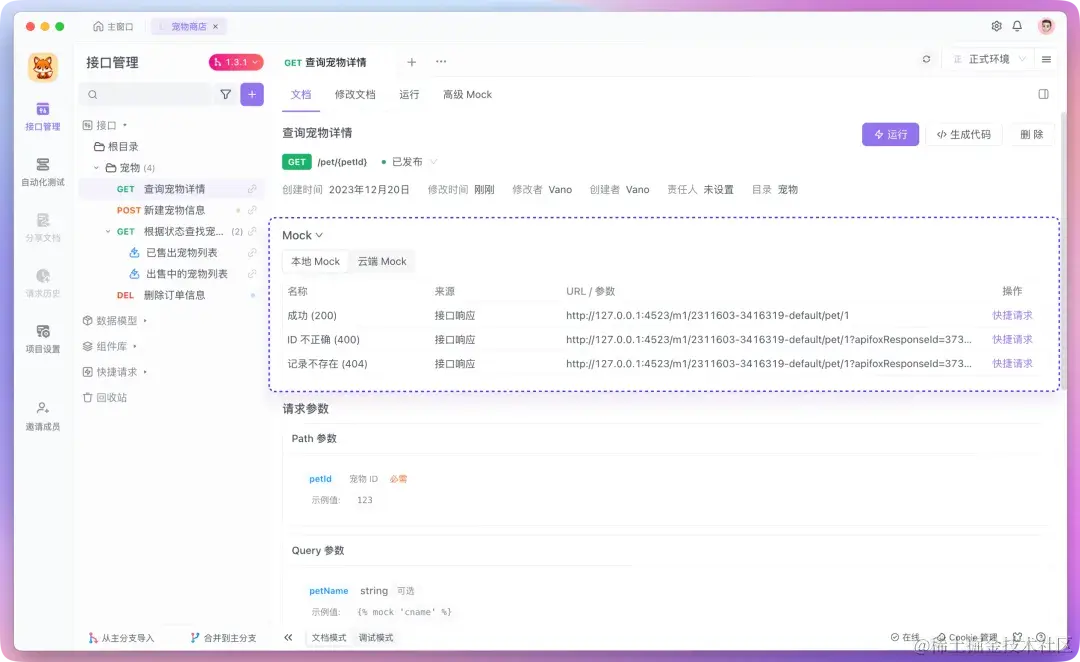Switch to the 高级 Mock tab
This screenshot has width=1080, height=662.
coord(466,94)
